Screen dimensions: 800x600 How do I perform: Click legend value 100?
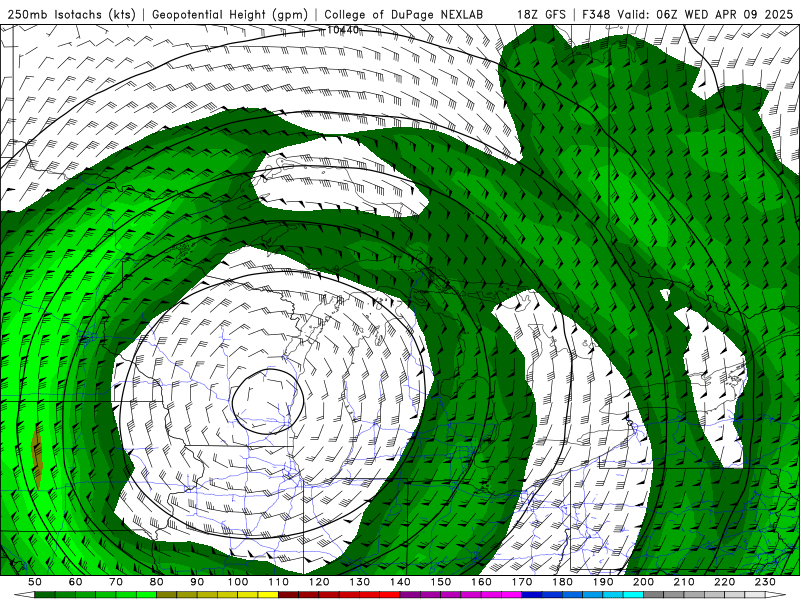238,582
